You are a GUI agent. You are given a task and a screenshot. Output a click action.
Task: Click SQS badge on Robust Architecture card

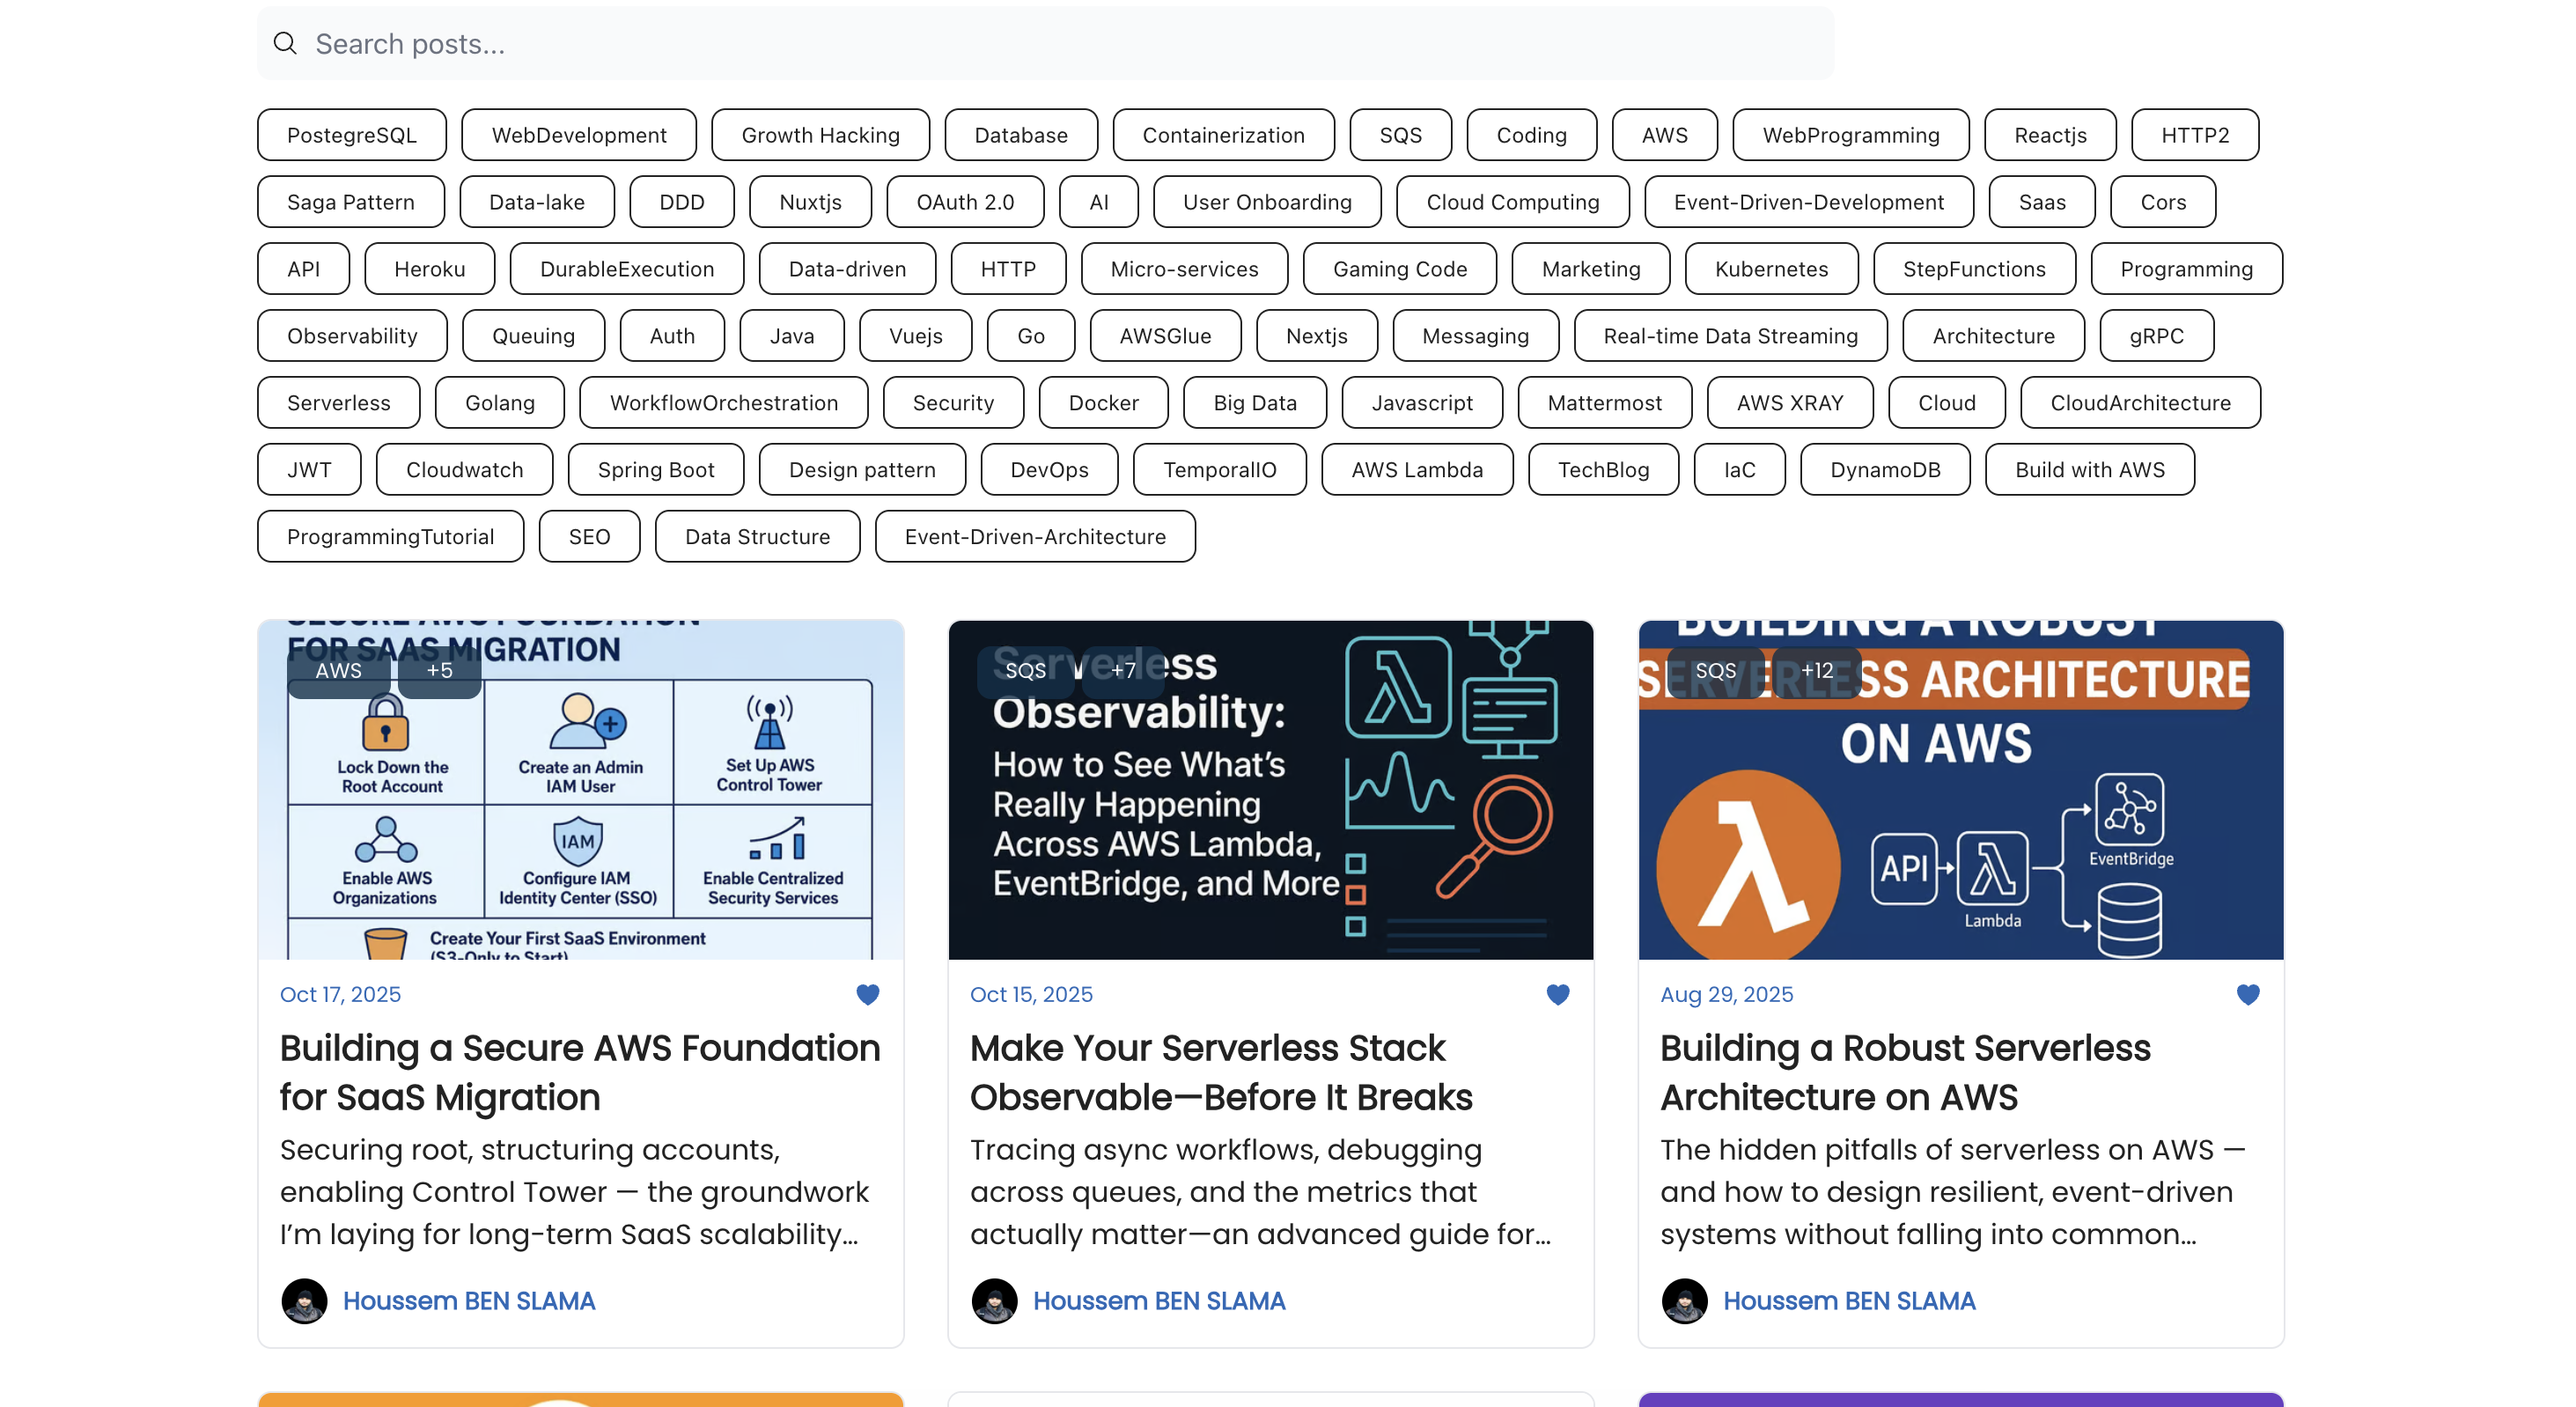[1715, 670]
